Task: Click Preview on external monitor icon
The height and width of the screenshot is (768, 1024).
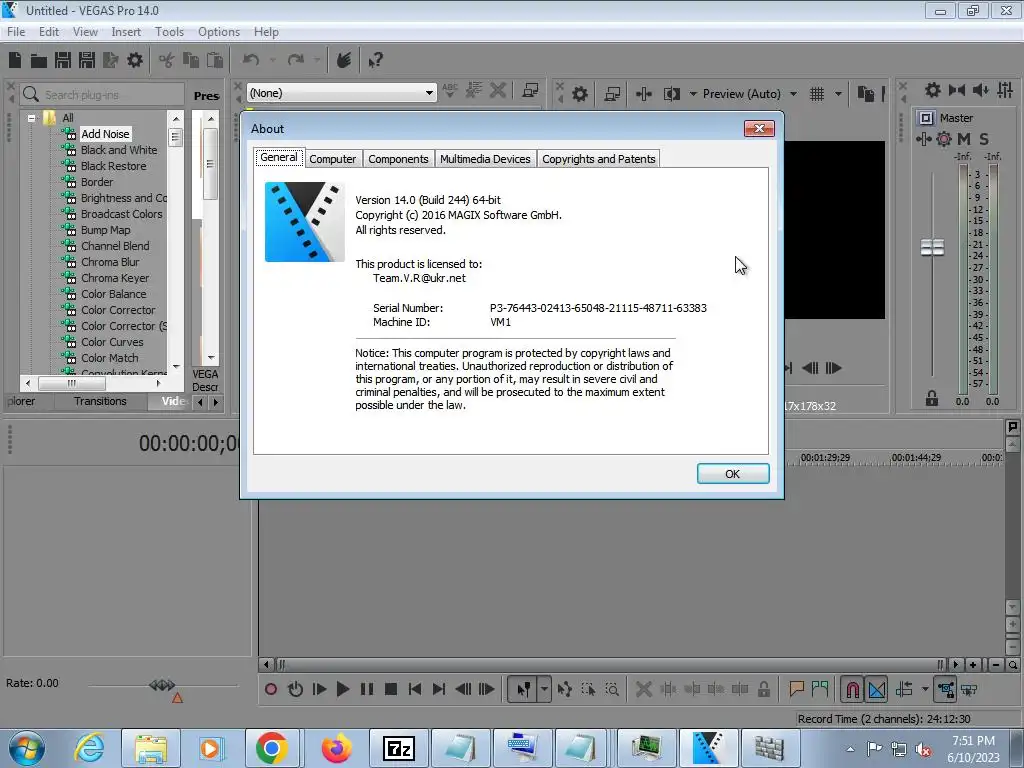Action: (x=612, y=94)
